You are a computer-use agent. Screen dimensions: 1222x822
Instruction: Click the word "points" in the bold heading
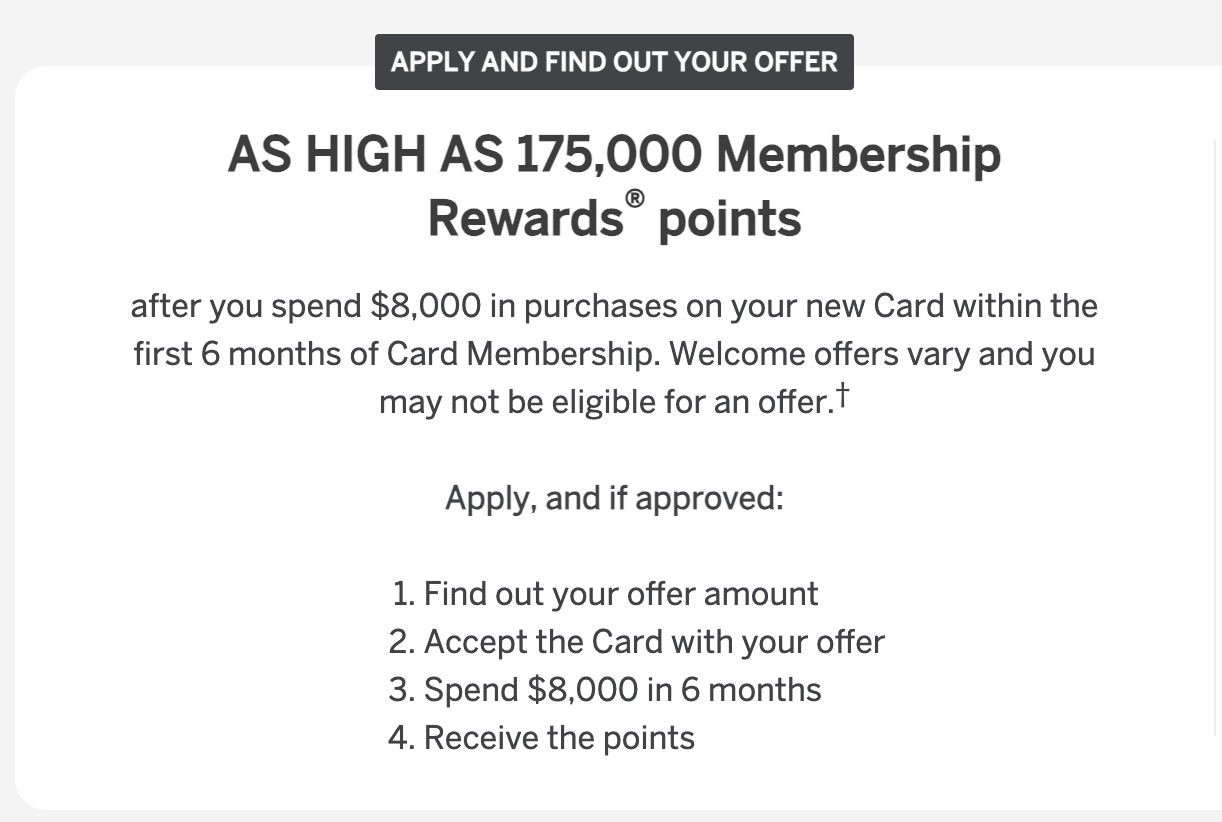pyautogui.click(x=730, y=218)
